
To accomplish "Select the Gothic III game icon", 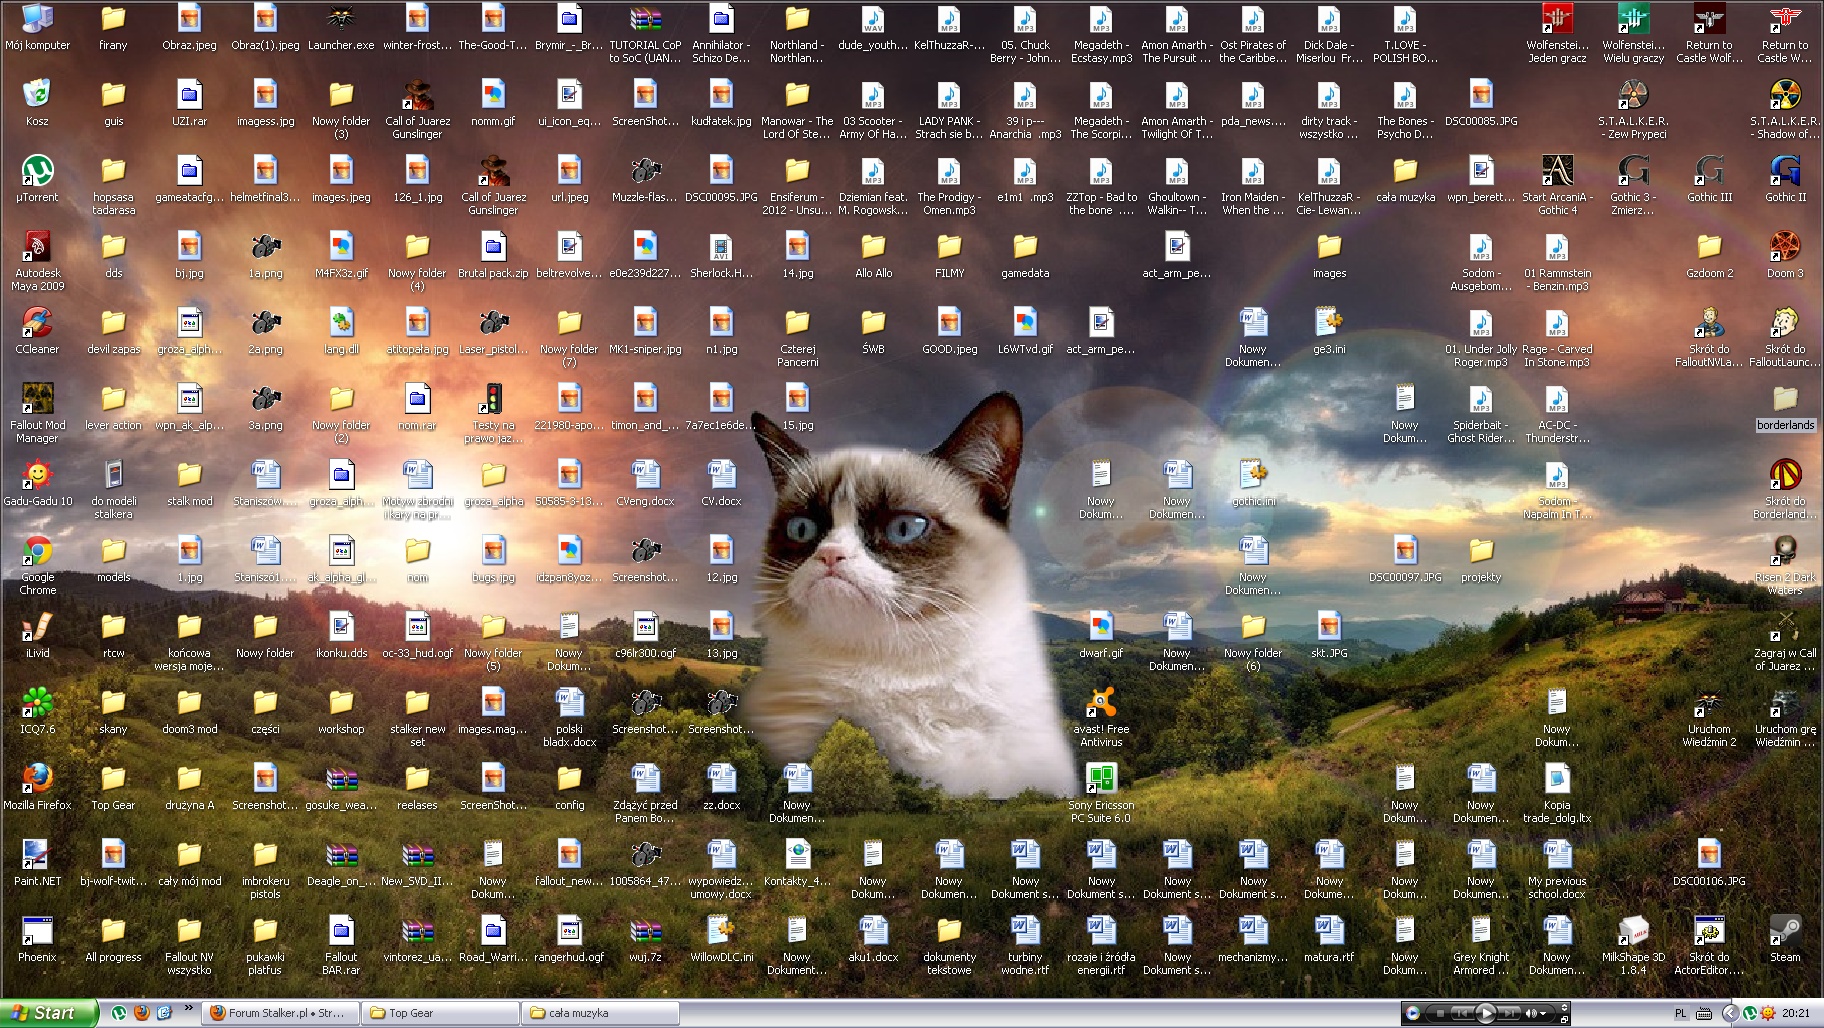I will pos(1709,179).
